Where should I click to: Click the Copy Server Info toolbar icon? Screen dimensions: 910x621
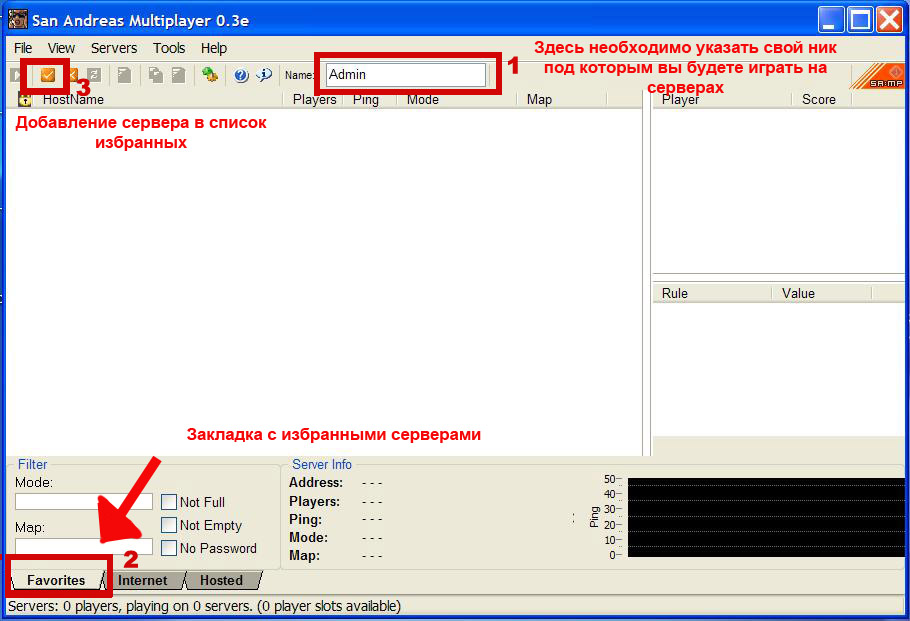coord(156,75)
